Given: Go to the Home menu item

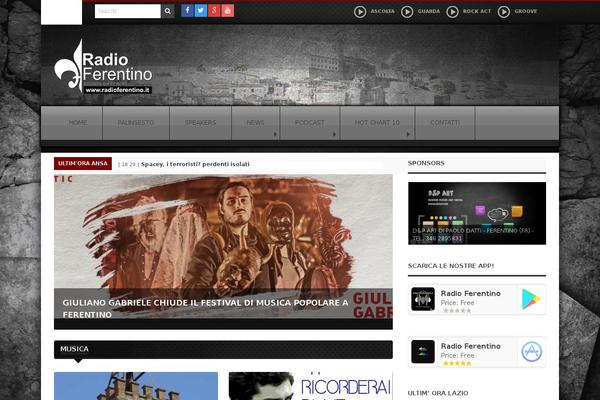Looking at the screenshot, I should (78, 122).
